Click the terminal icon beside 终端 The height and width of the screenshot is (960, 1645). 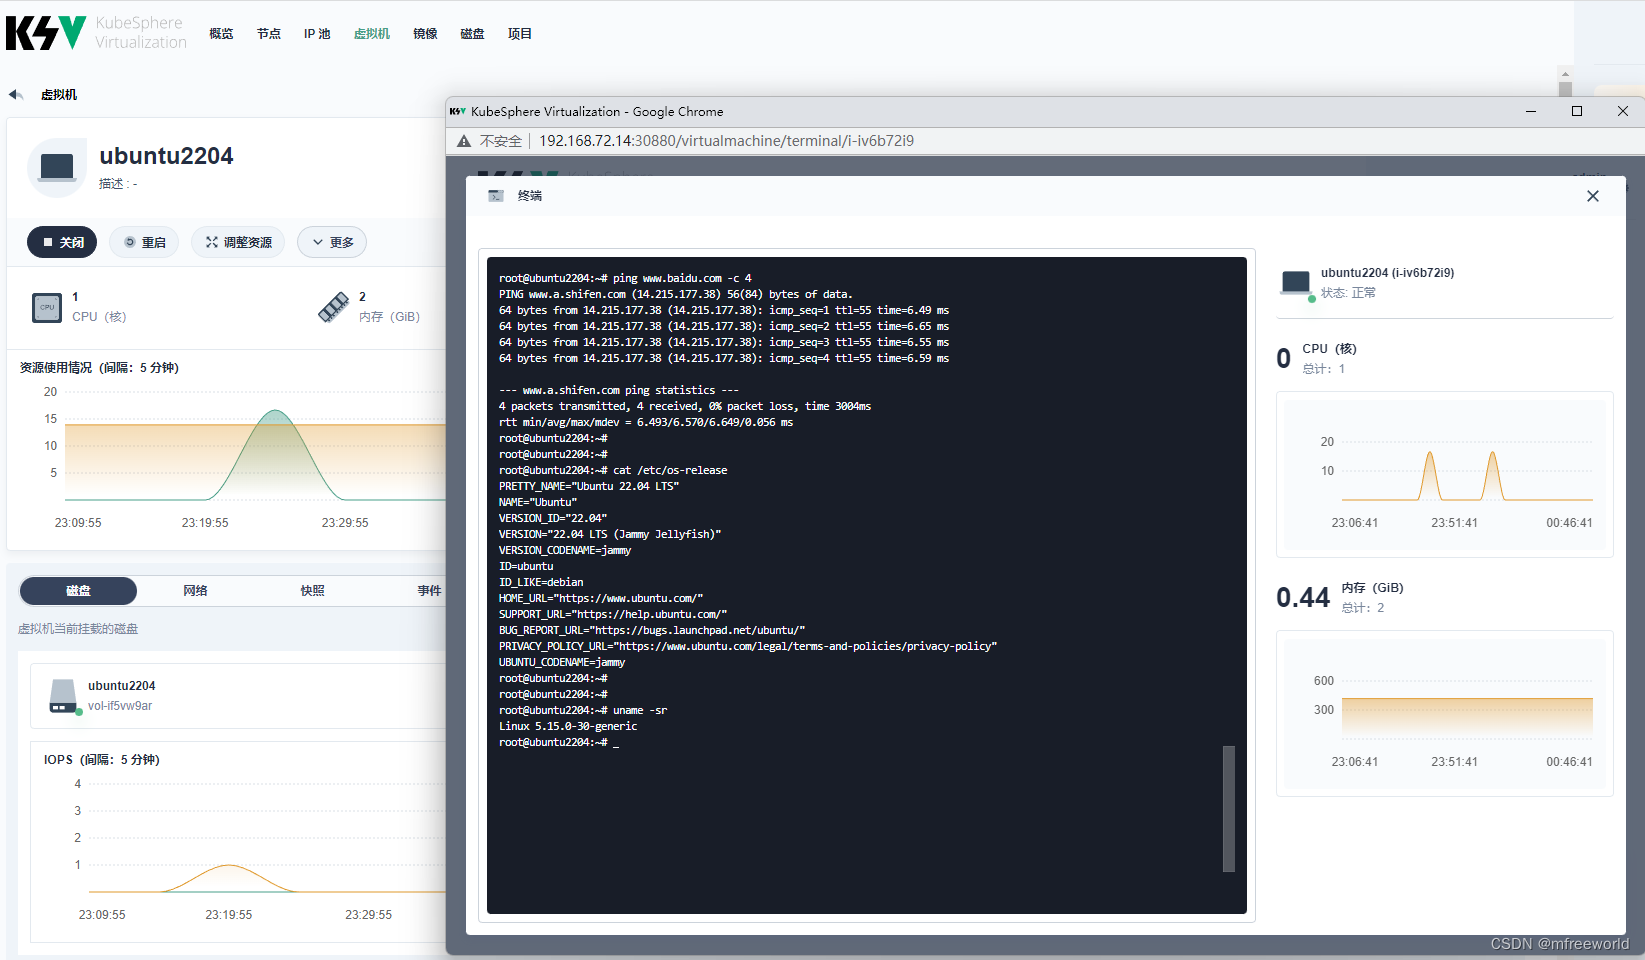click(x=496, y=196)
